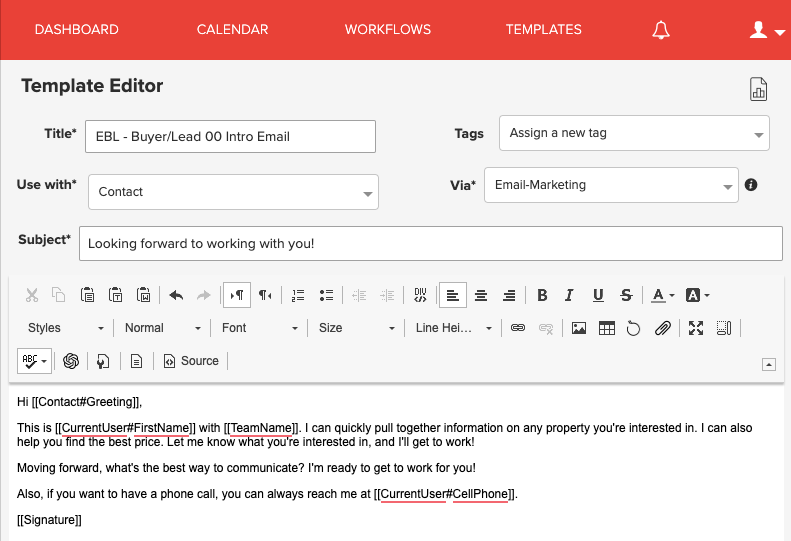Image resolution: width=791 pixels, height=541 pixels.
Task: Center align the text
Action: (481, 295)
